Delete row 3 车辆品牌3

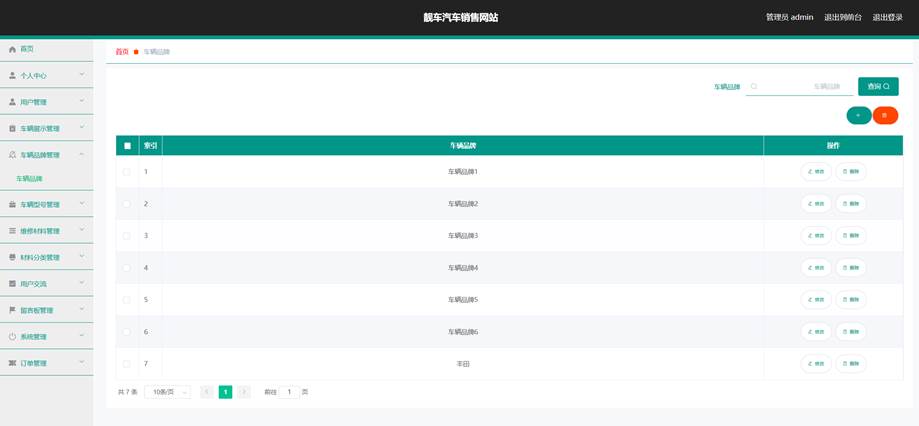(850, 236)
